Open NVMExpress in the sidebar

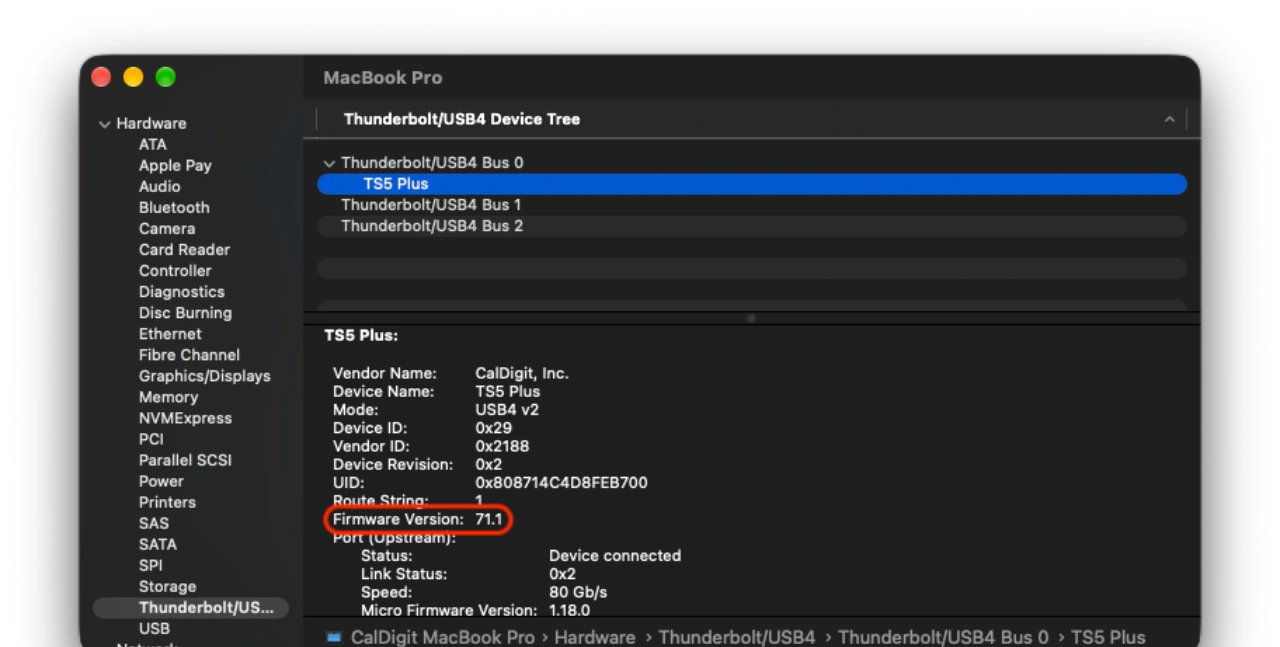[185, 417]
